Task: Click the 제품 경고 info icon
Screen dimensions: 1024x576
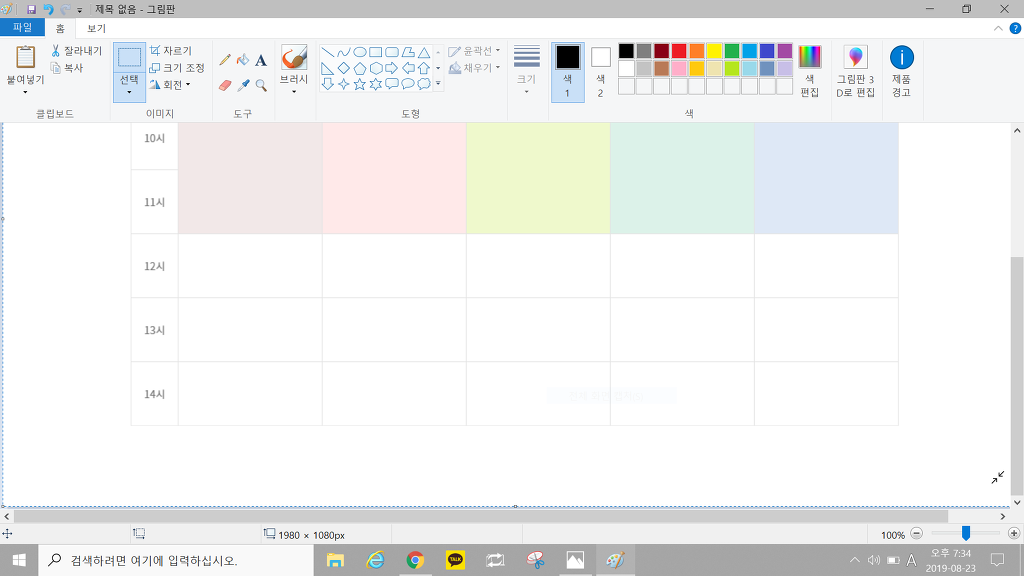Action: pyautogui.click(x=901, y=71)
